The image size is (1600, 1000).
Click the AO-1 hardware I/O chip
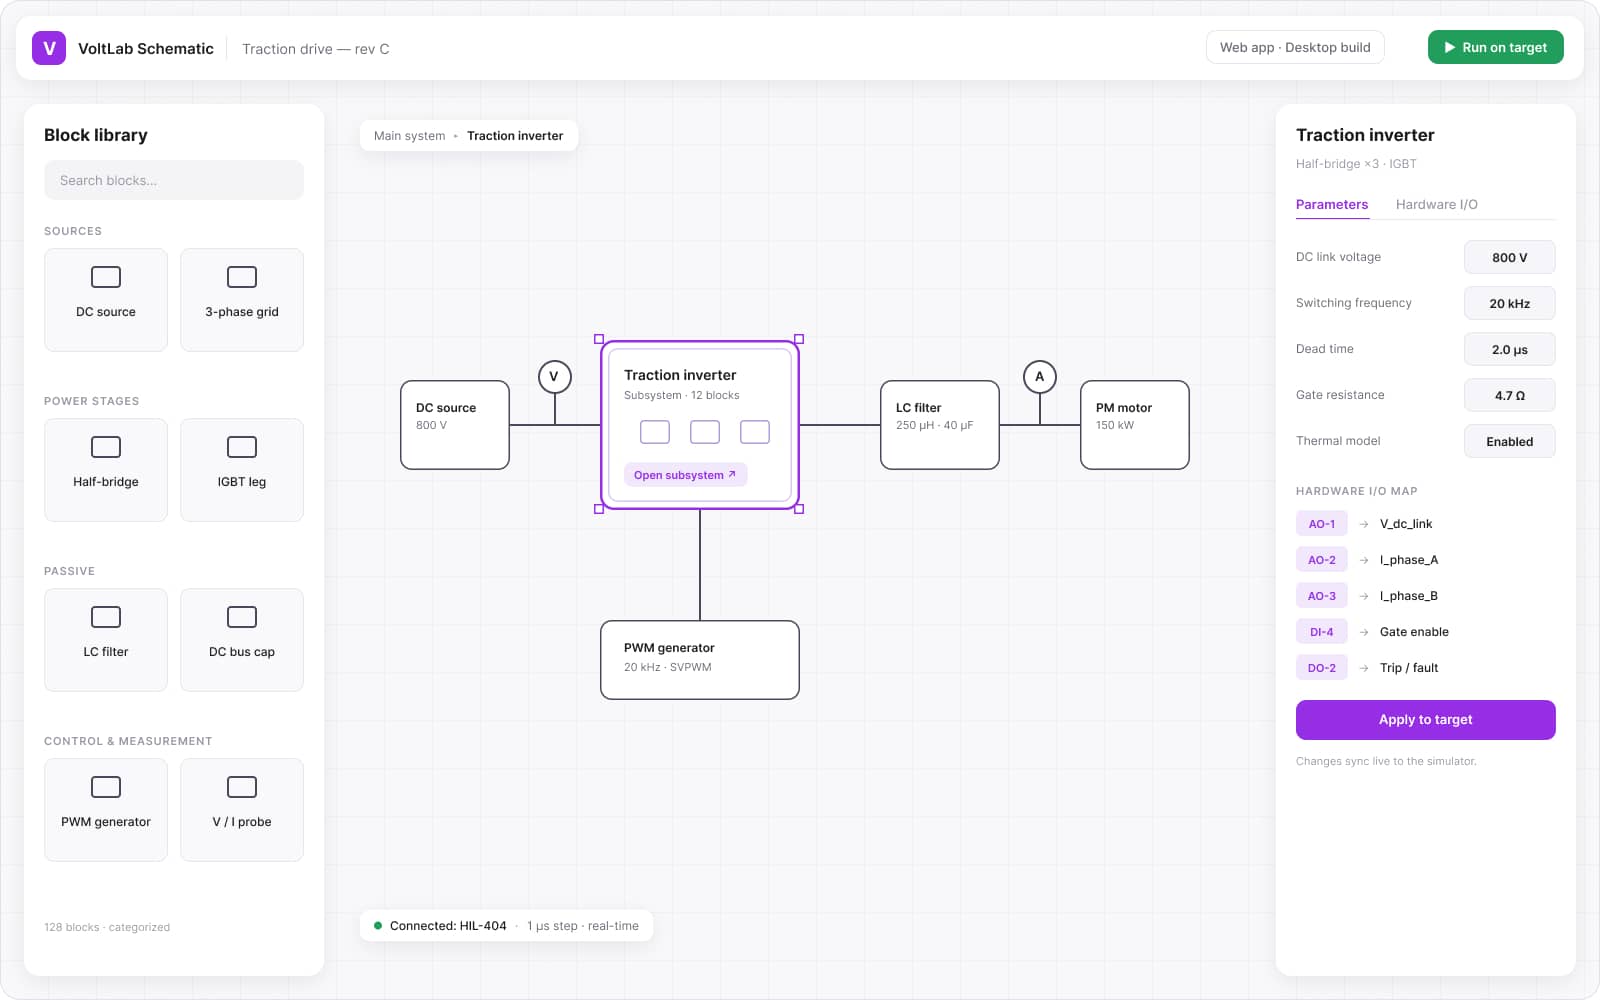click(x=1322, y=524)
